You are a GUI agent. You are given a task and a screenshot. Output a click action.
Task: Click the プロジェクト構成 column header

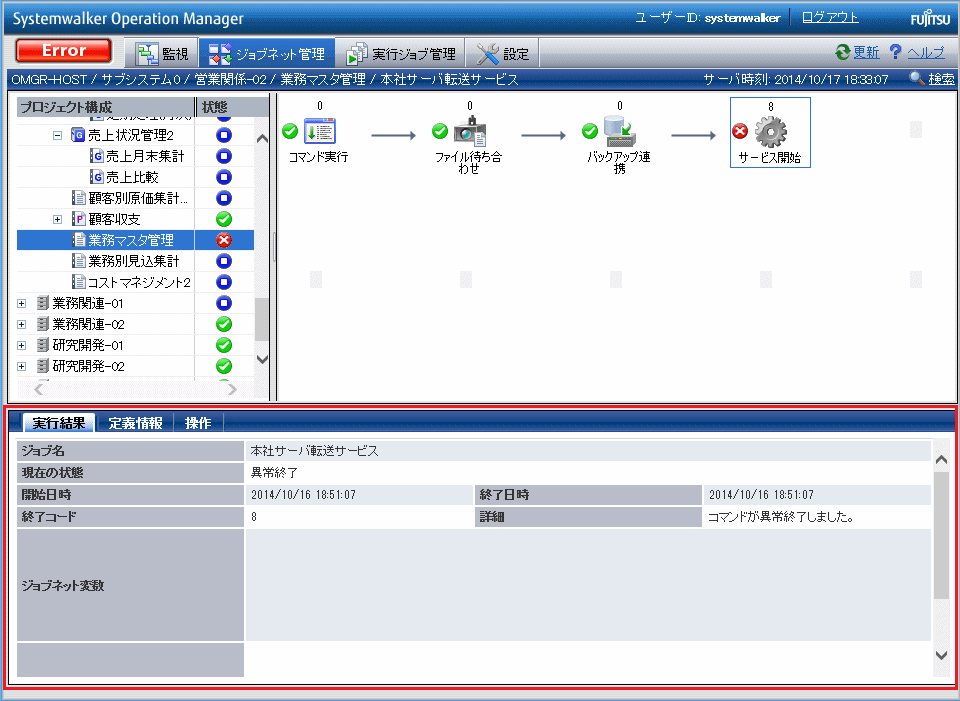(105, 107)
